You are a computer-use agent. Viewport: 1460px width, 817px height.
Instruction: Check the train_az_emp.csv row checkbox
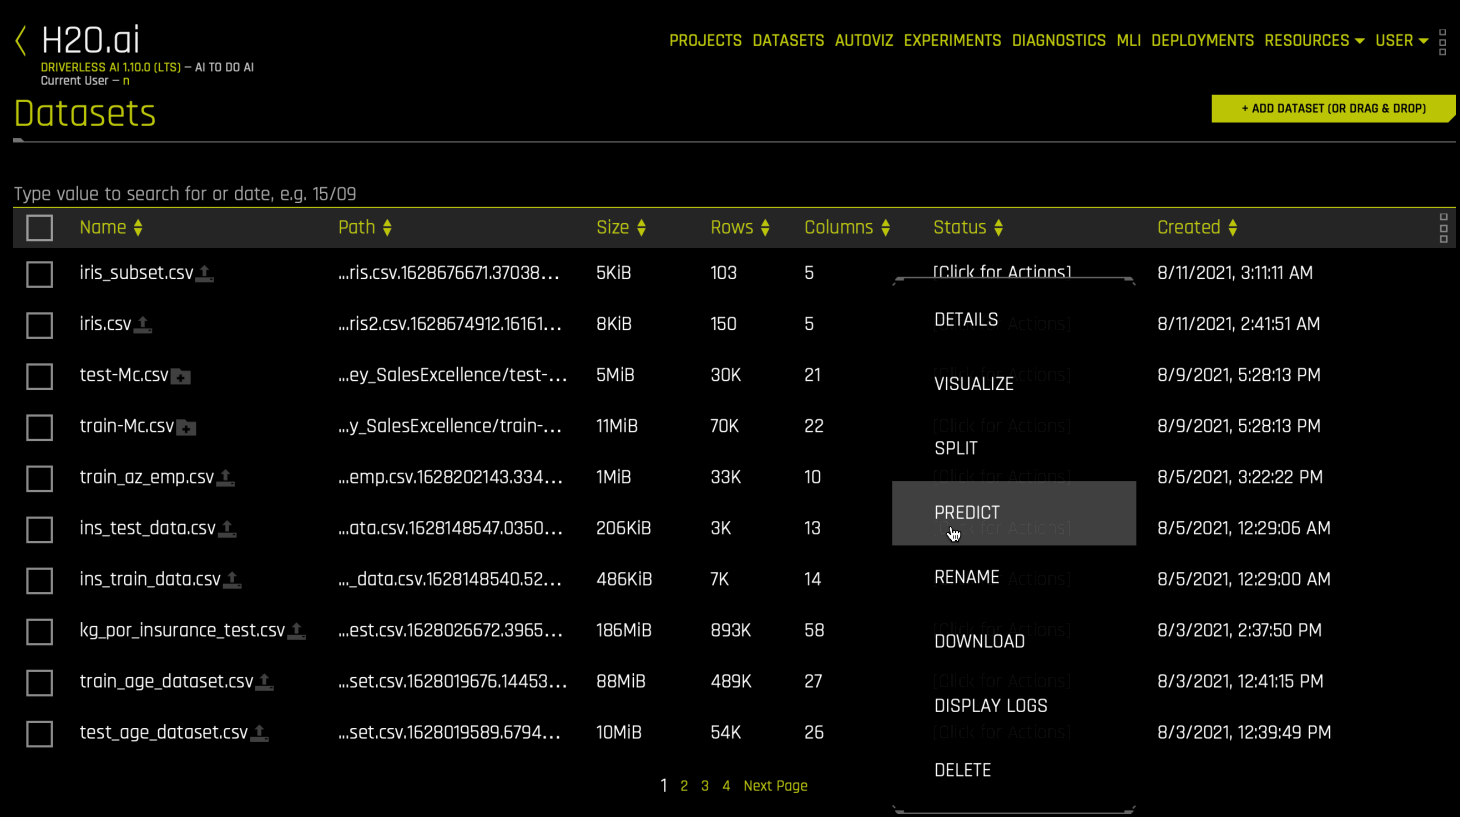39,478
